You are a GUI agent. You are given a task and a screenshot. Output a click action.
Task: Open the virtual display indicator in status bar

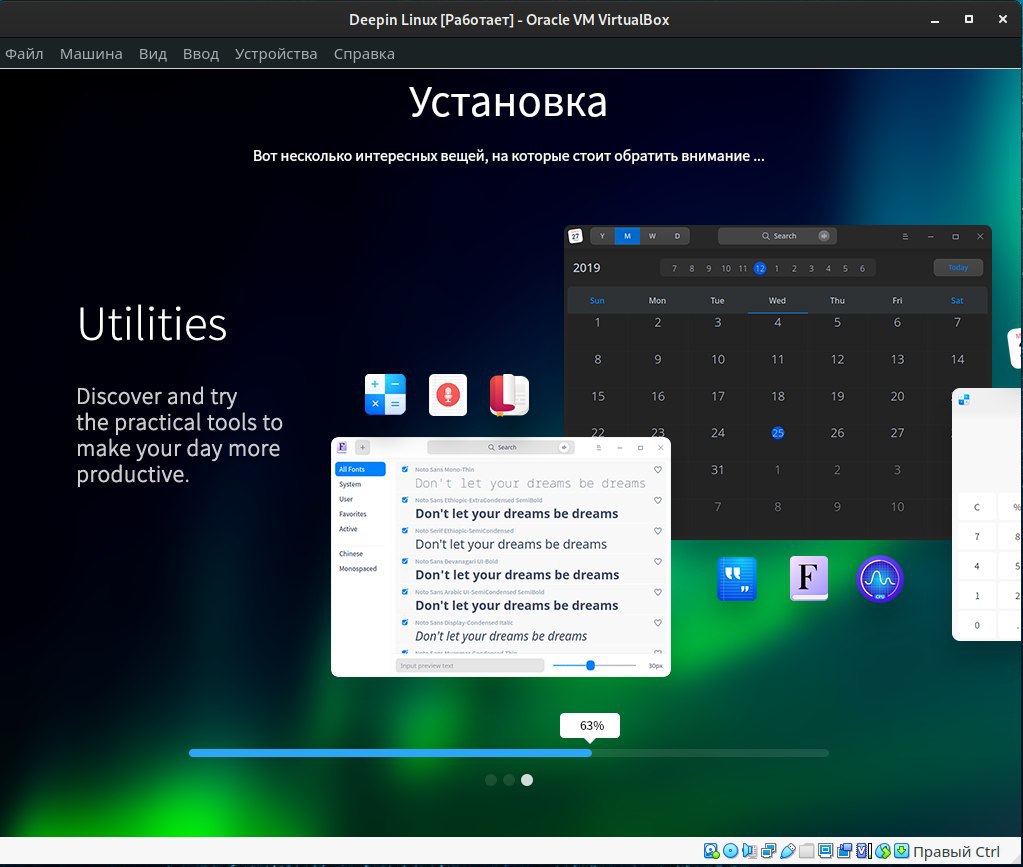(825, 851)
